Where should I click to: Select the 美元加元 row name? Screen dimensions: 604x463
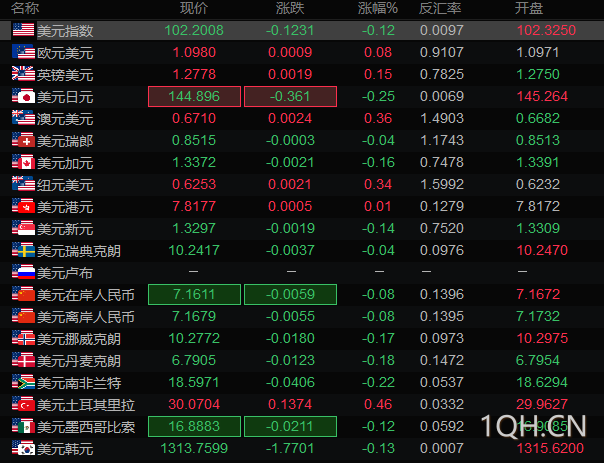click(x=65, y=163)
